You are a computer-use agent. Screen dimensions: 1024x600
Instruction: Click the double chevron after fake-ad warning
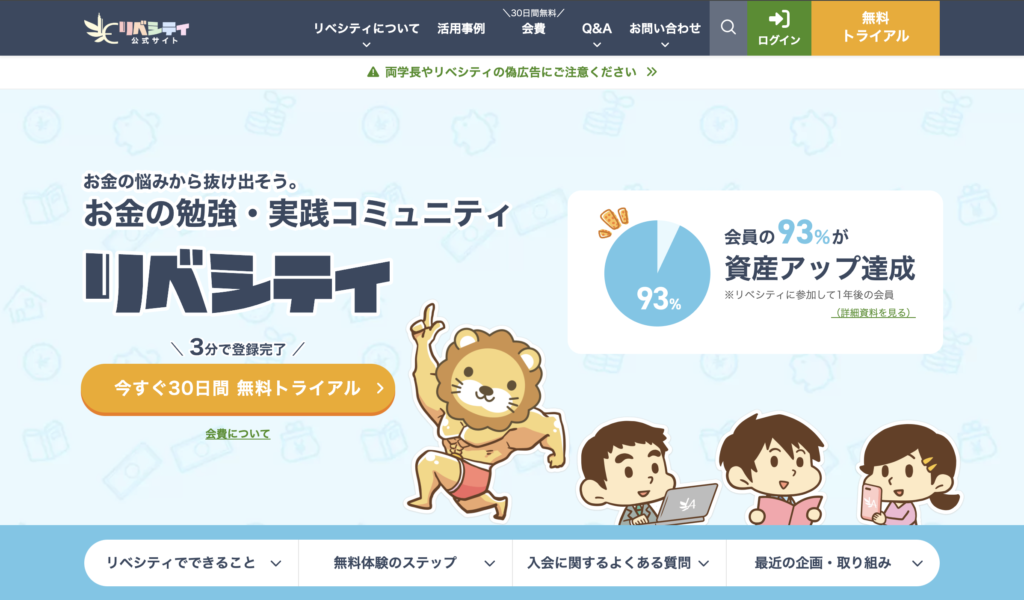(x=651, y=72)
